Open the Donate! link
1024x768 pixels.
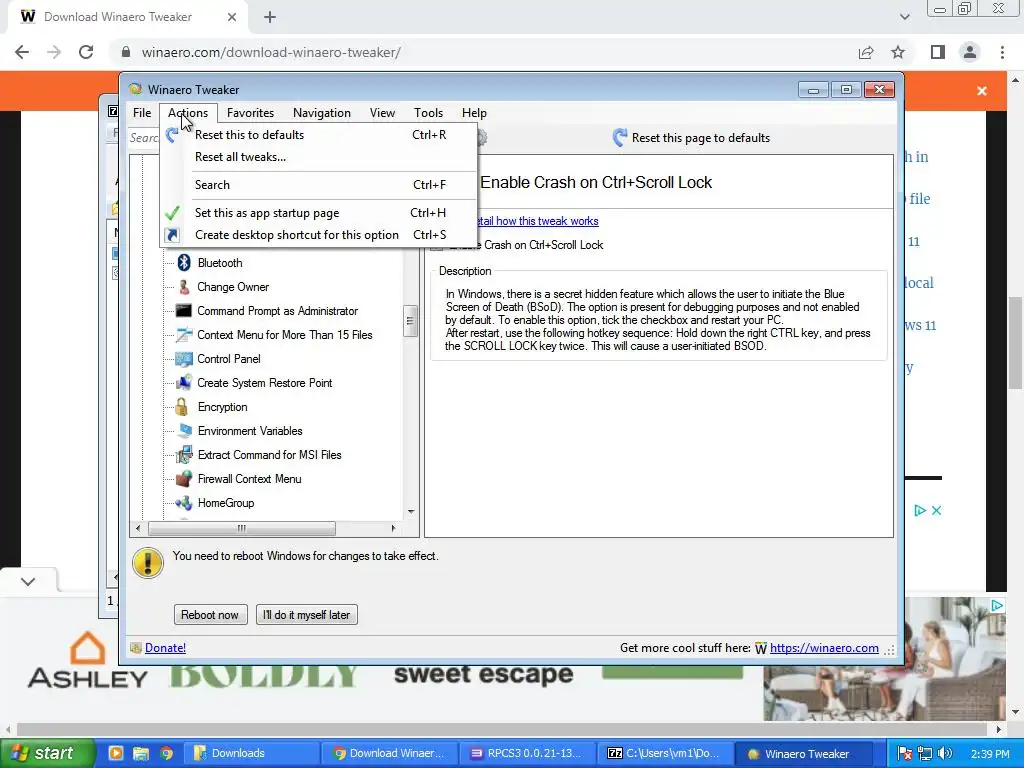click(165, 648)
